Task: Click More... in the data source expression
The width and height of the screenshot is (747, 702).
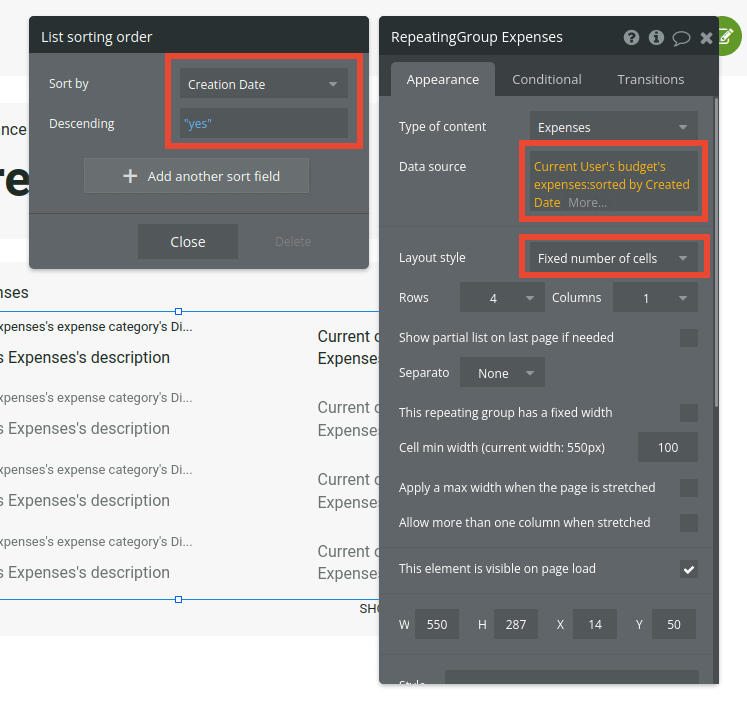Action: coord(587,203)
